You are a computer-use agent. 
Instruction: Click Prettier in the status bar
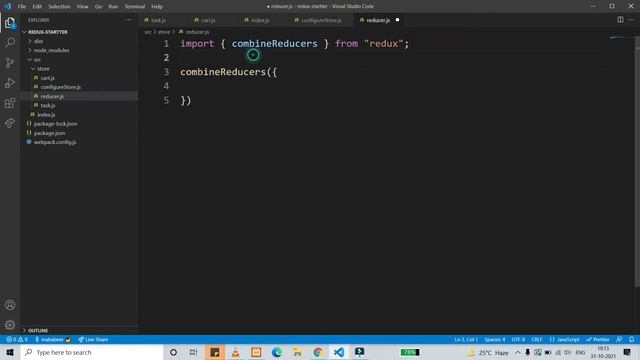click(598, 340)
